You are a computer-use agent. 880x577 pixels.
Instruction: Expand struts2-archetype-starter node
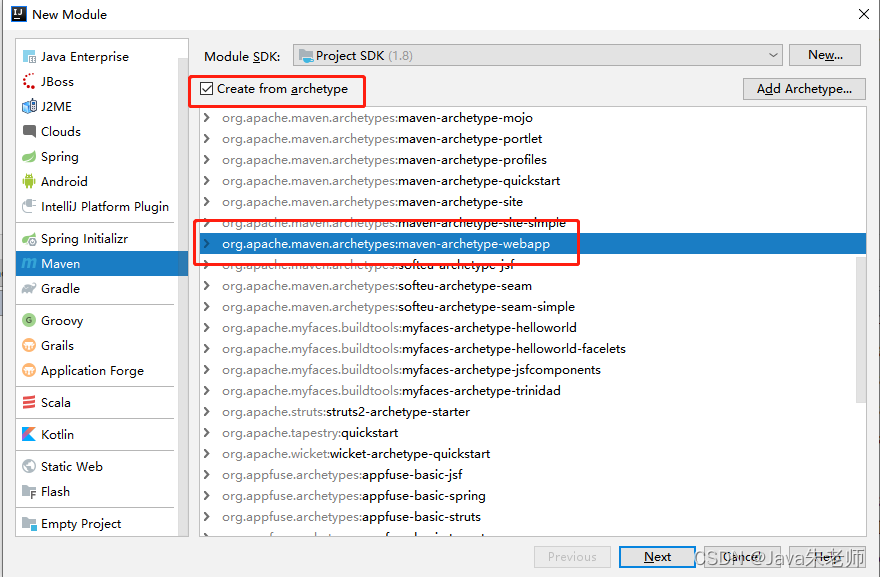click(x=207, y=411)
